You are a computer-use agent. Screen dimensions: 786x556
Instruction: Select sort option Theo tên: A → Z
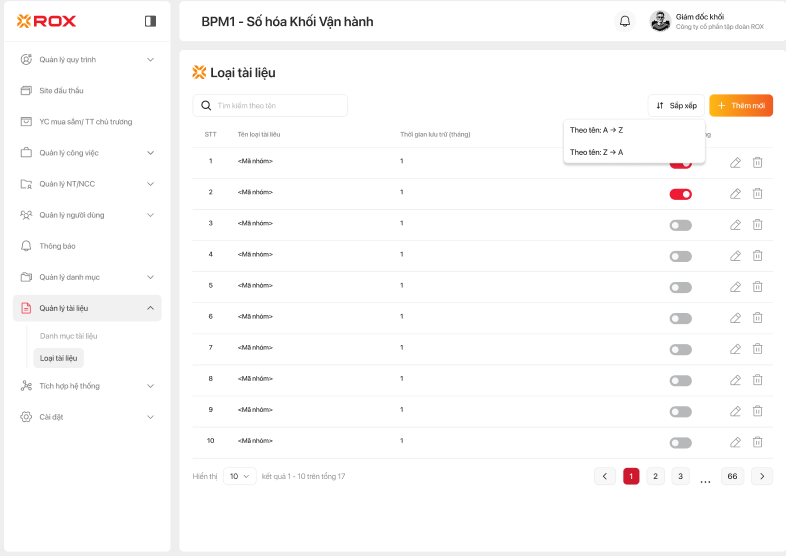click(x=597, y=130)
